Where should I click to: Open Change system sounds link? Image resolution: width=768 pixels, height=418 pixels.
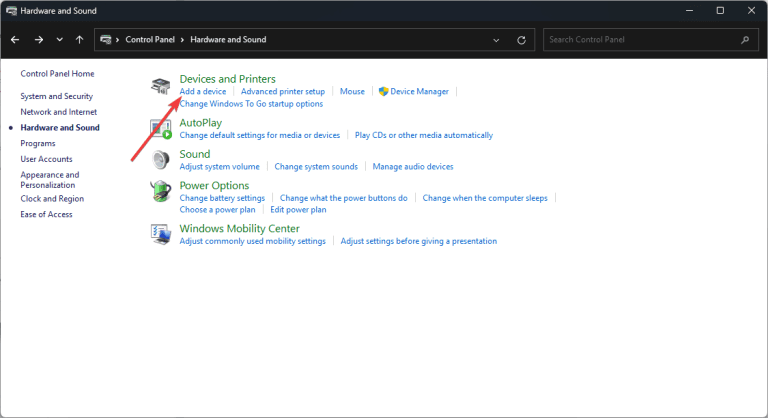(x=316, y=167)
